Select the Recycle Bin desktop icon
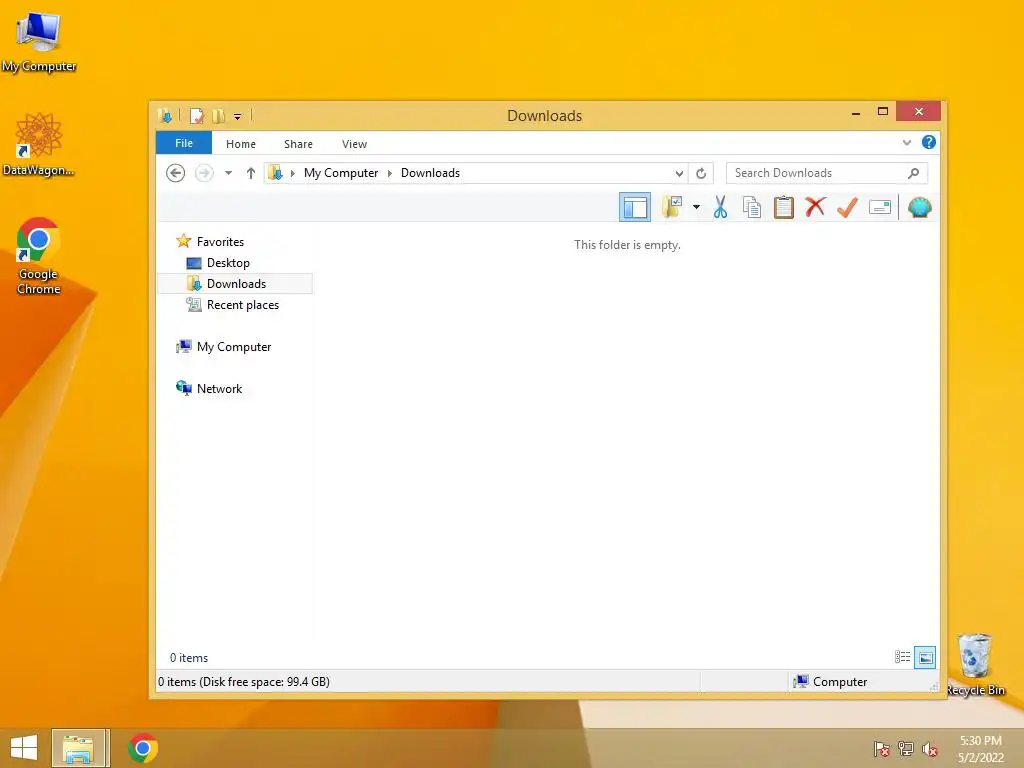The height and width of the screenshot is (768, 1024). click(x=976, y=665)
